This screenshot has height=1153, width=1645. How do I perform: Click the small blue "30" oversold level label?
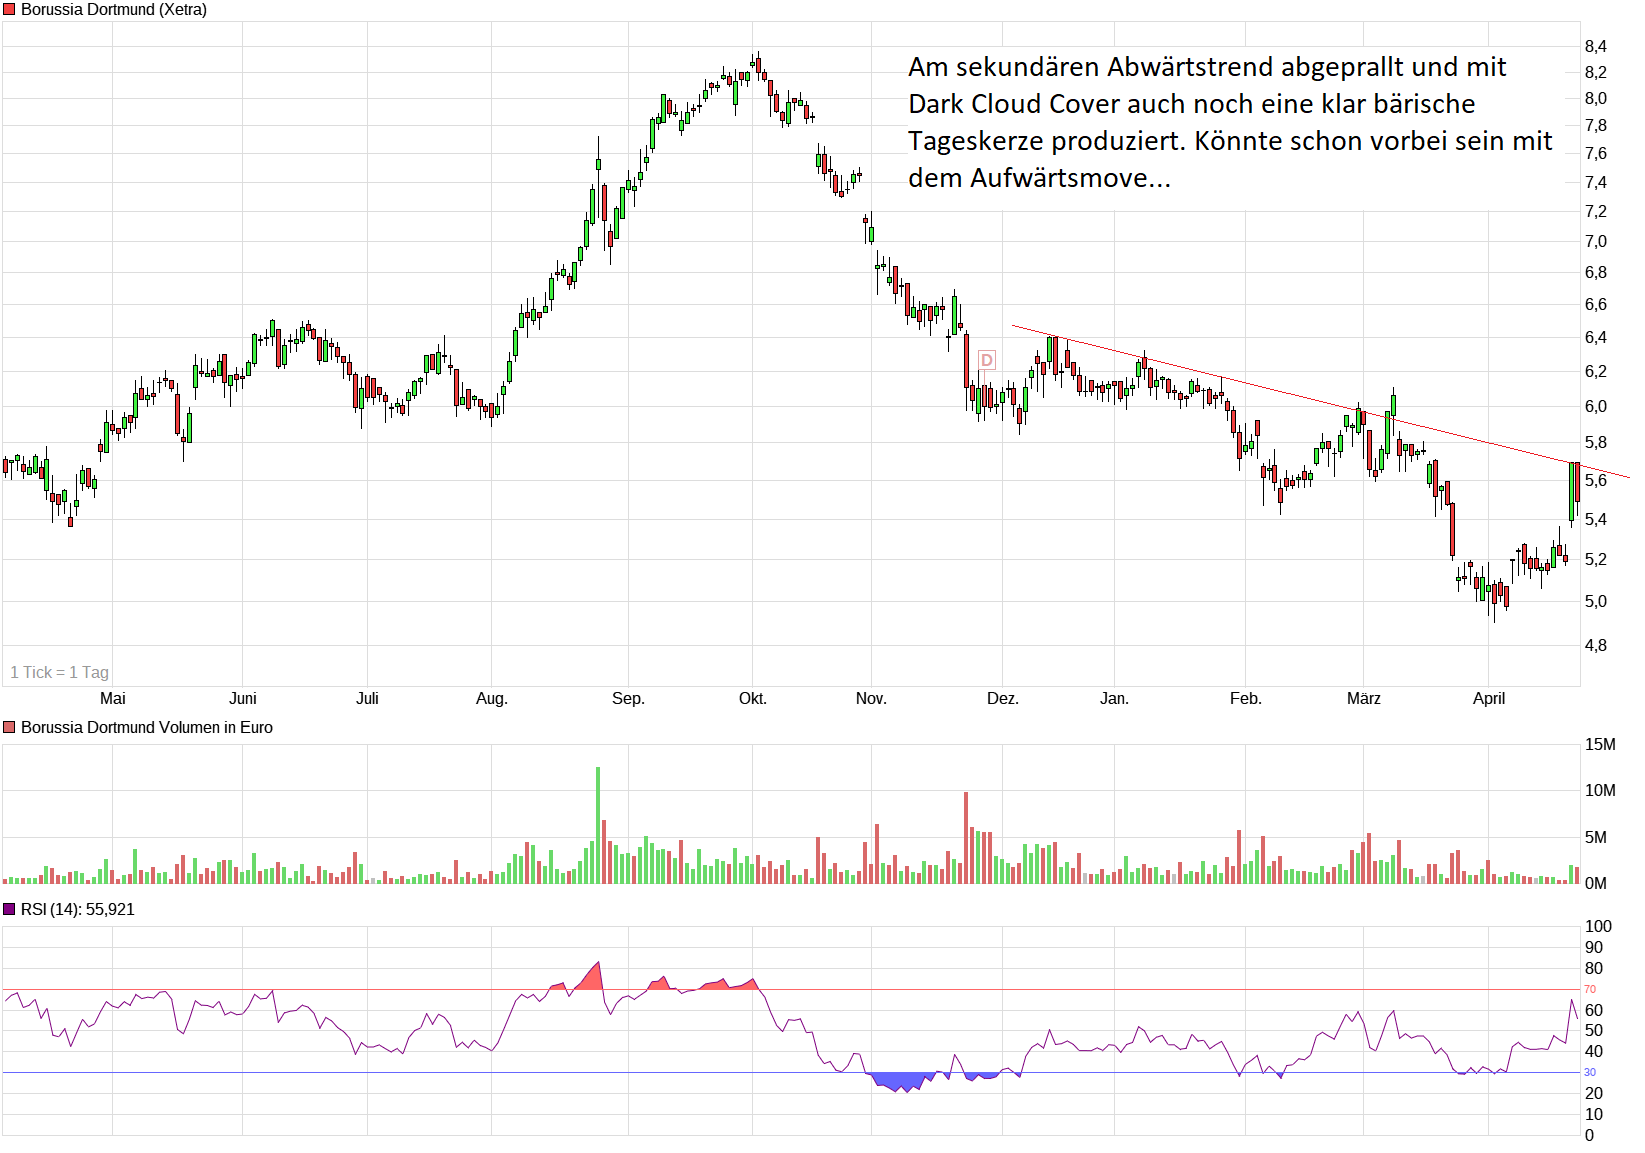(1590, 1073)
